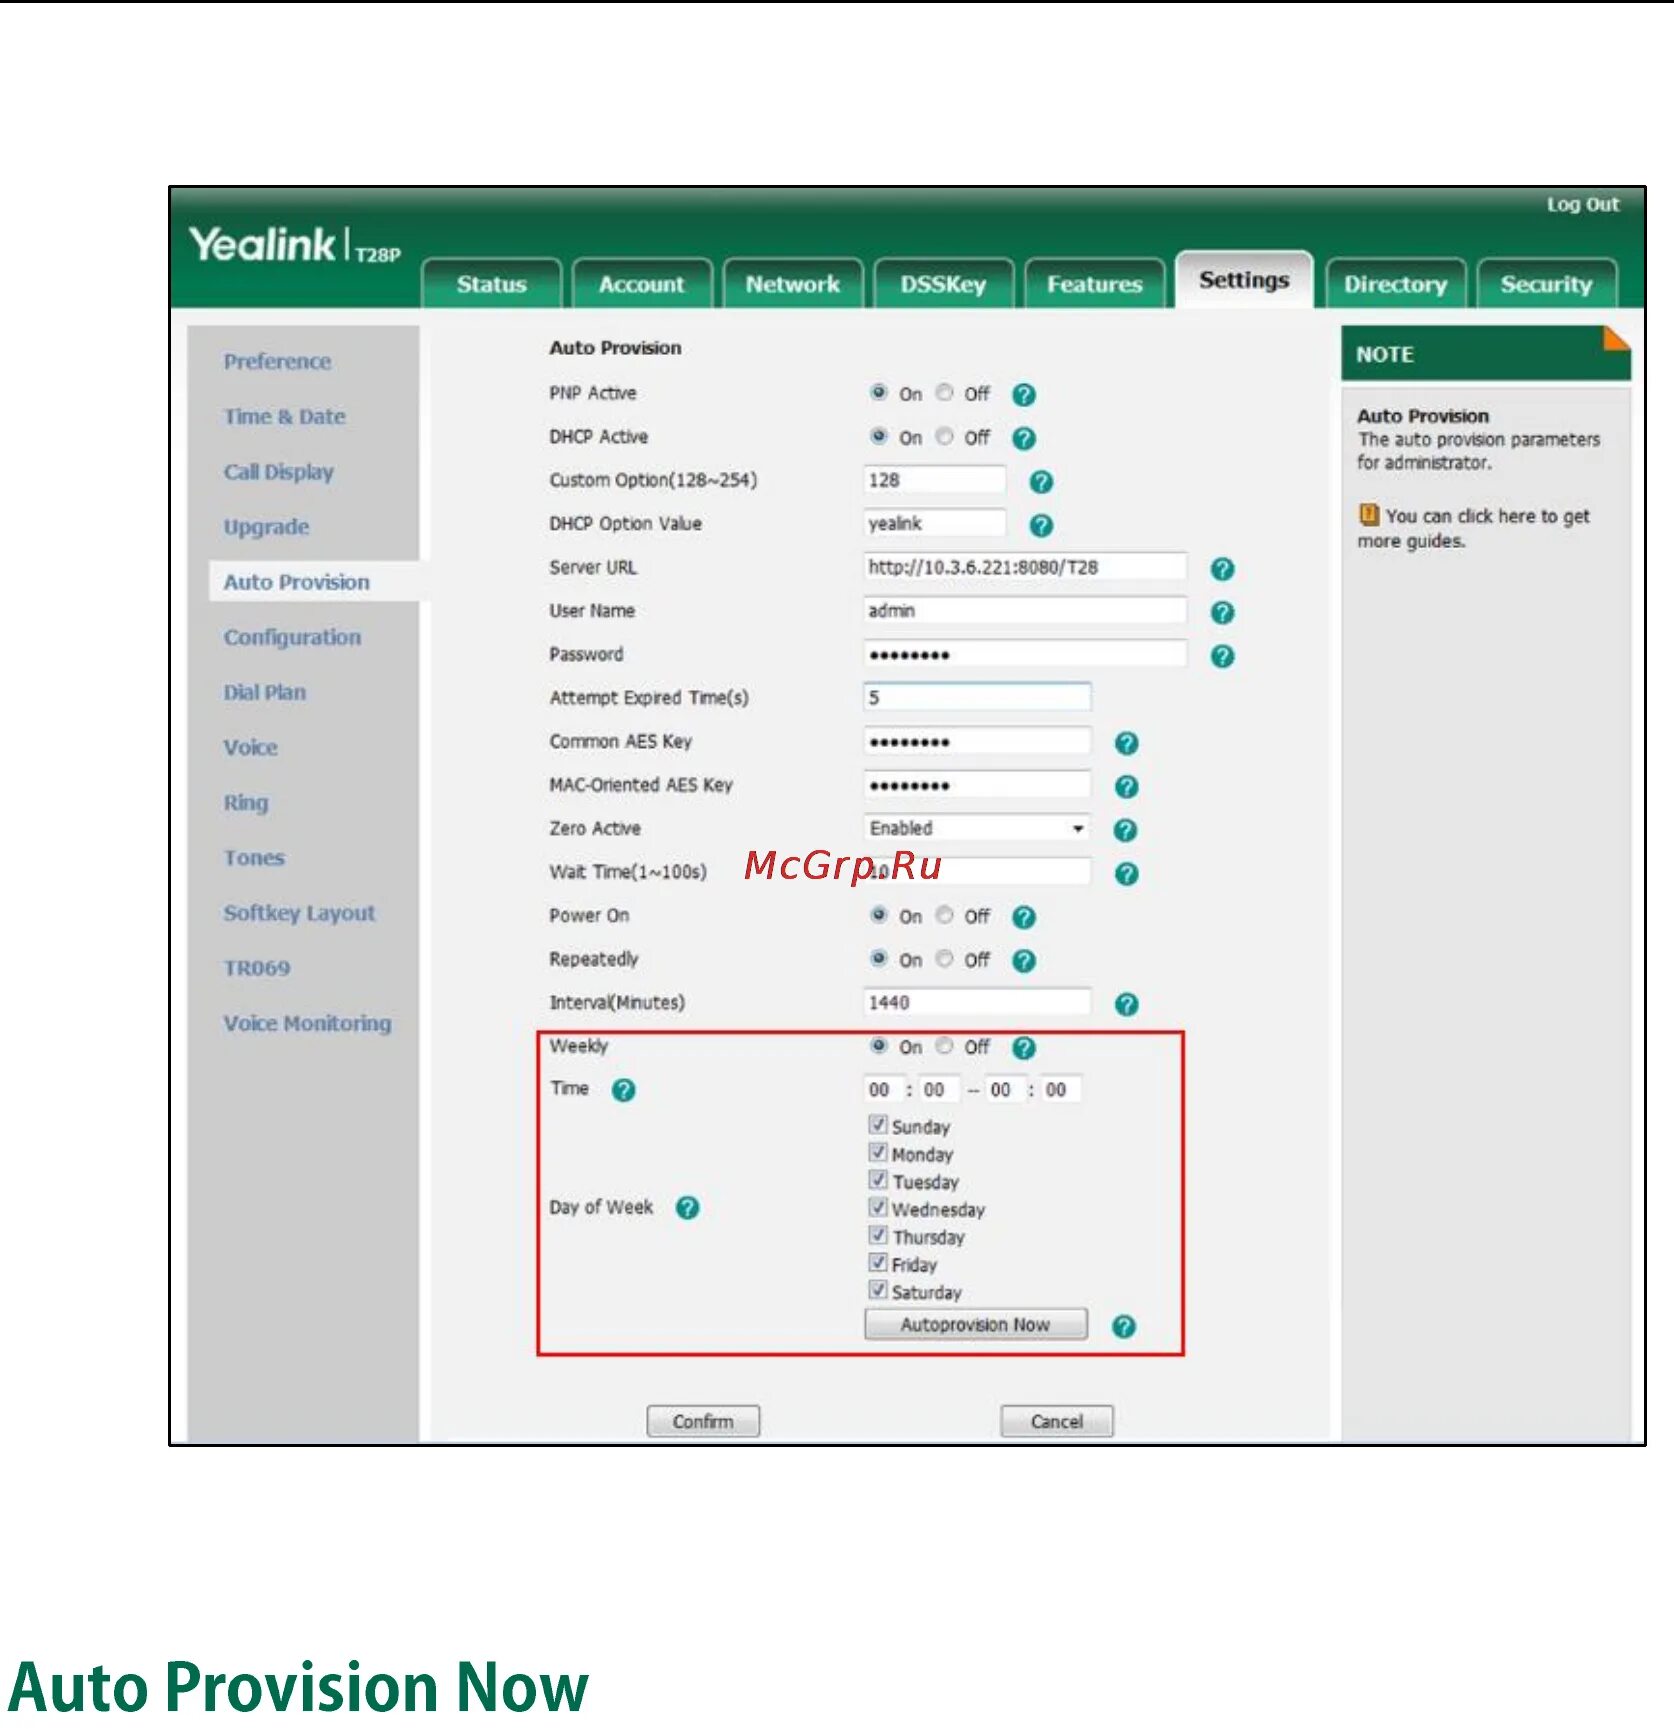Go to the Features tab
The width and height of the screenshot is (1674, 1729).
1094,284
